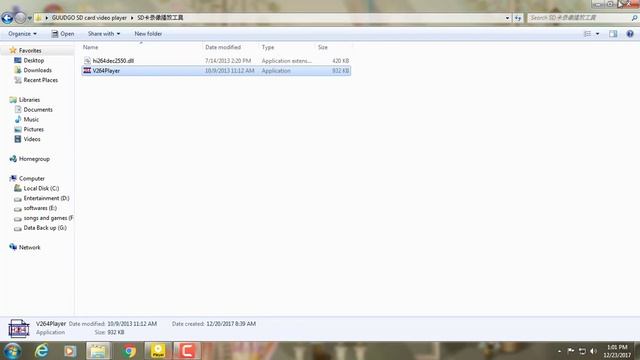Open the view options dropdown arrow

coord(598,34)
